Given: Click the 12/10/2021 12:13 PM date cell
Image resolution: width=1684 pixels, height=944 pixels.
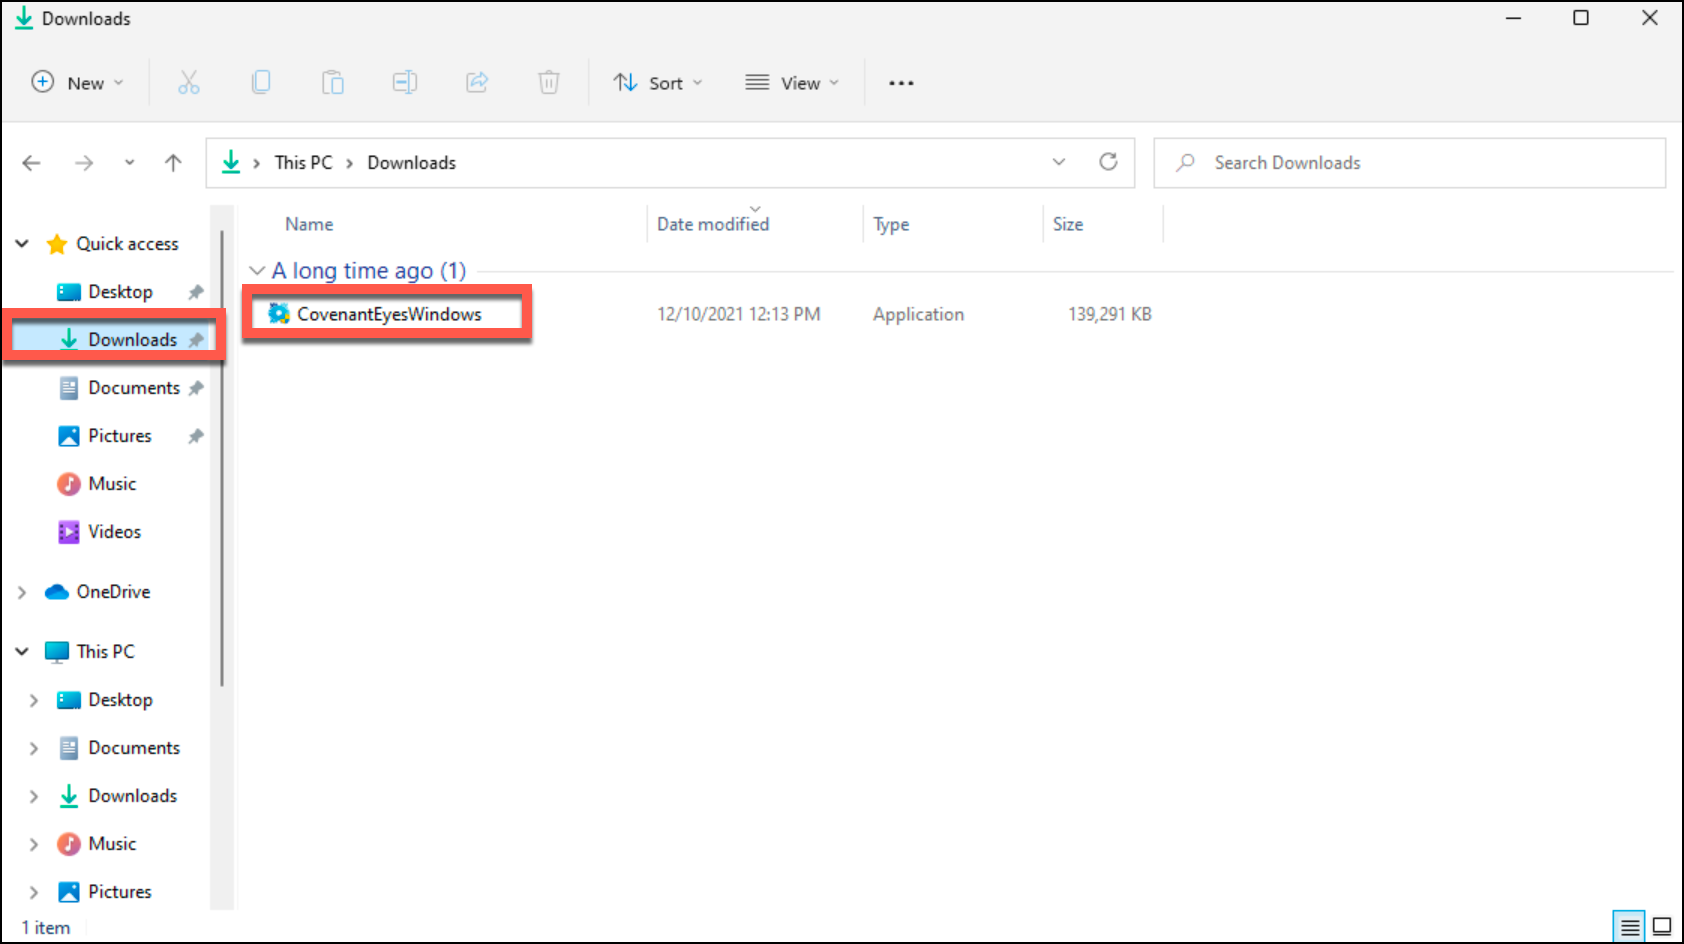Looking at the screenshot, I should coord(738,314).
